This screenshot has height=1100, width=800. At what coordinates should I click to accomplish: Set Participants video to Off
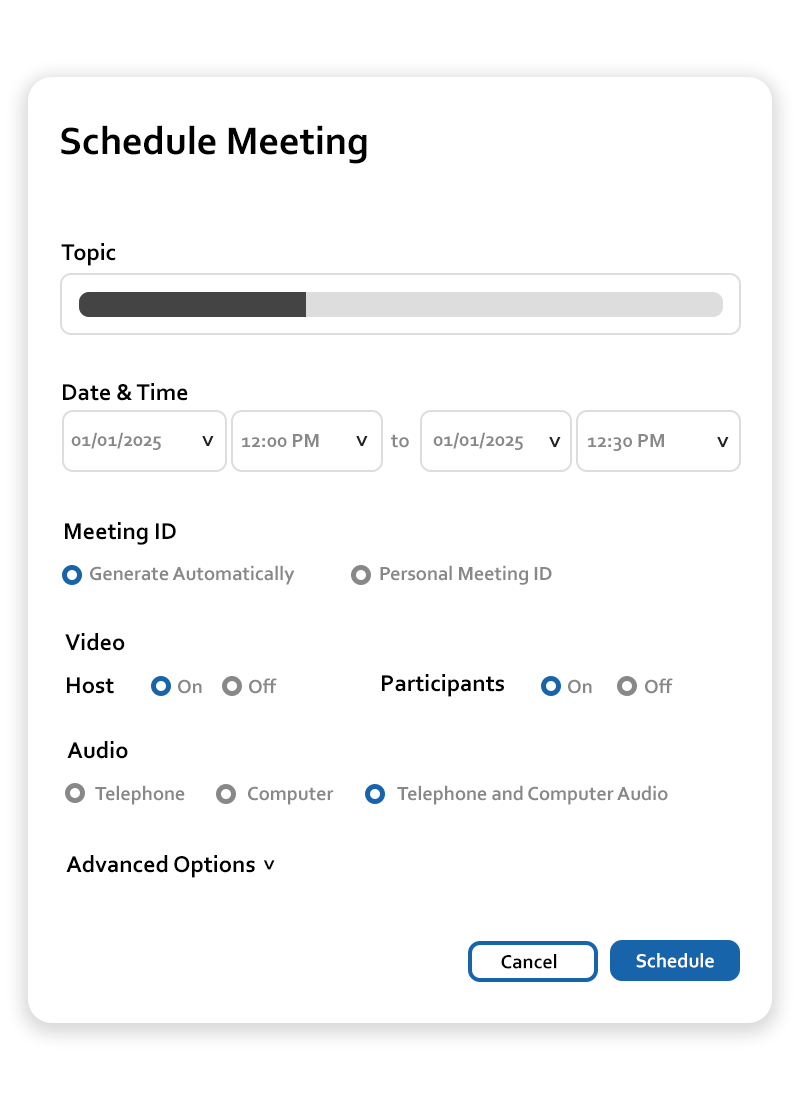tap(627, 687)
